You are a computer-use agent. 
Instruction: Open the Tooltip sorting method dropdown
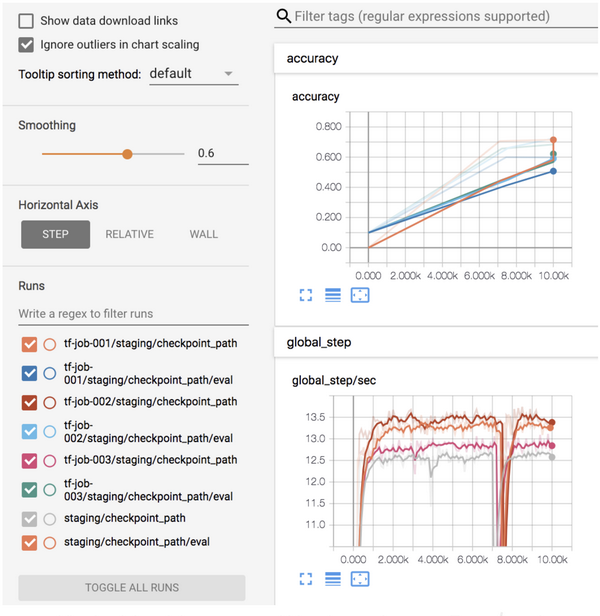point(191,74)
